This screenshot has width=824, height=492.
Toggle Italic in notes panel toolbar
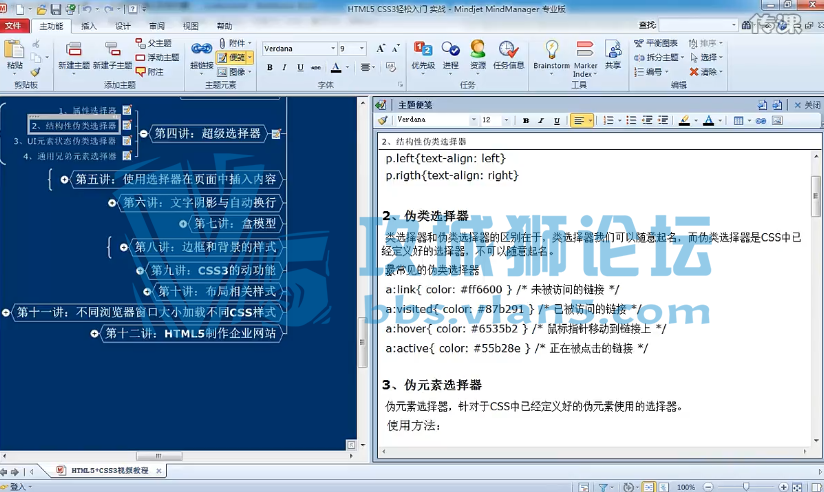[541, 120]
